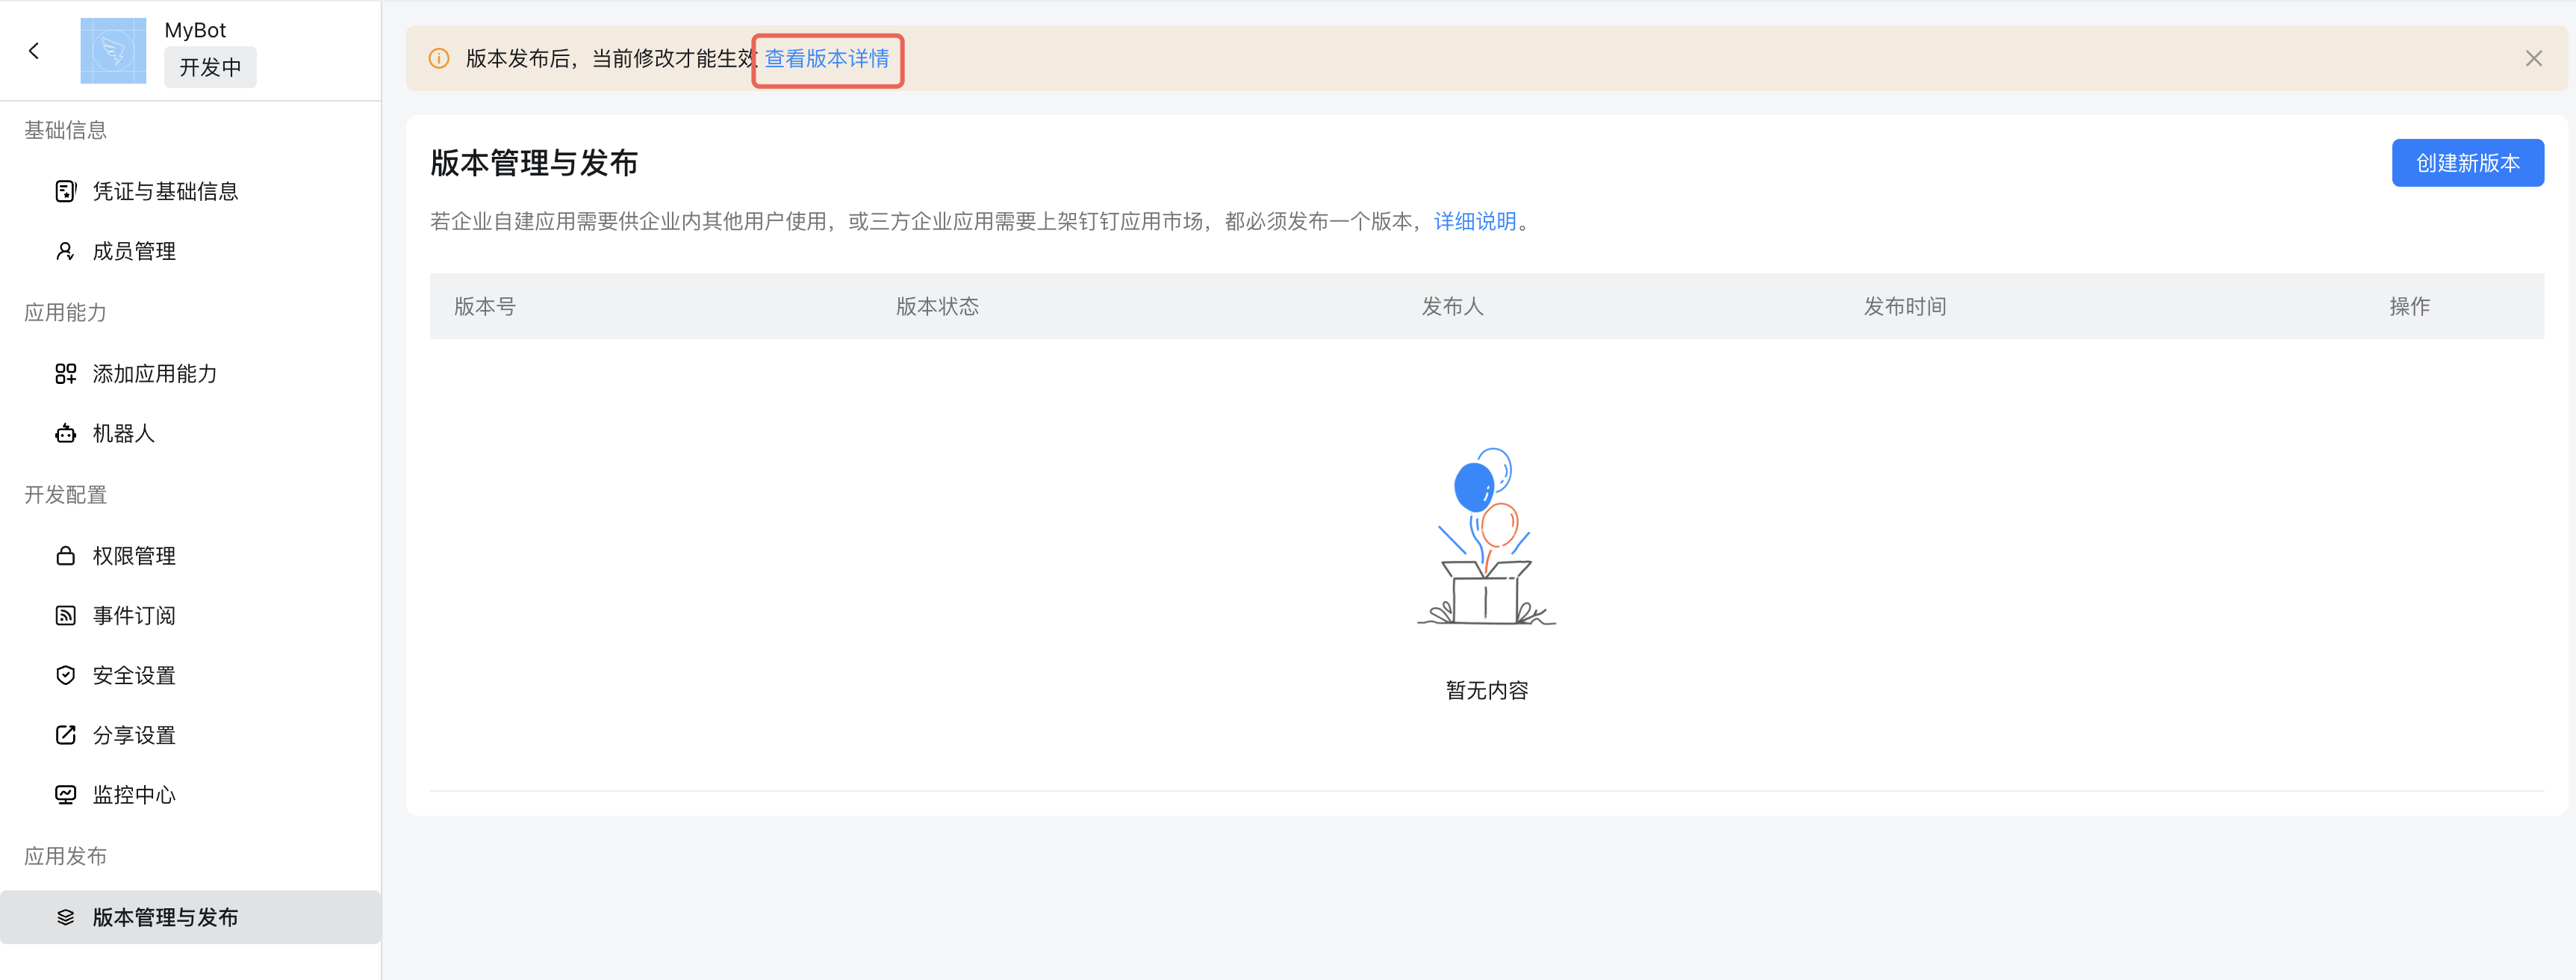This screenshot has height=980, width=2576.
Task: Open the 机器人 menu item
Action: point(123,433)
